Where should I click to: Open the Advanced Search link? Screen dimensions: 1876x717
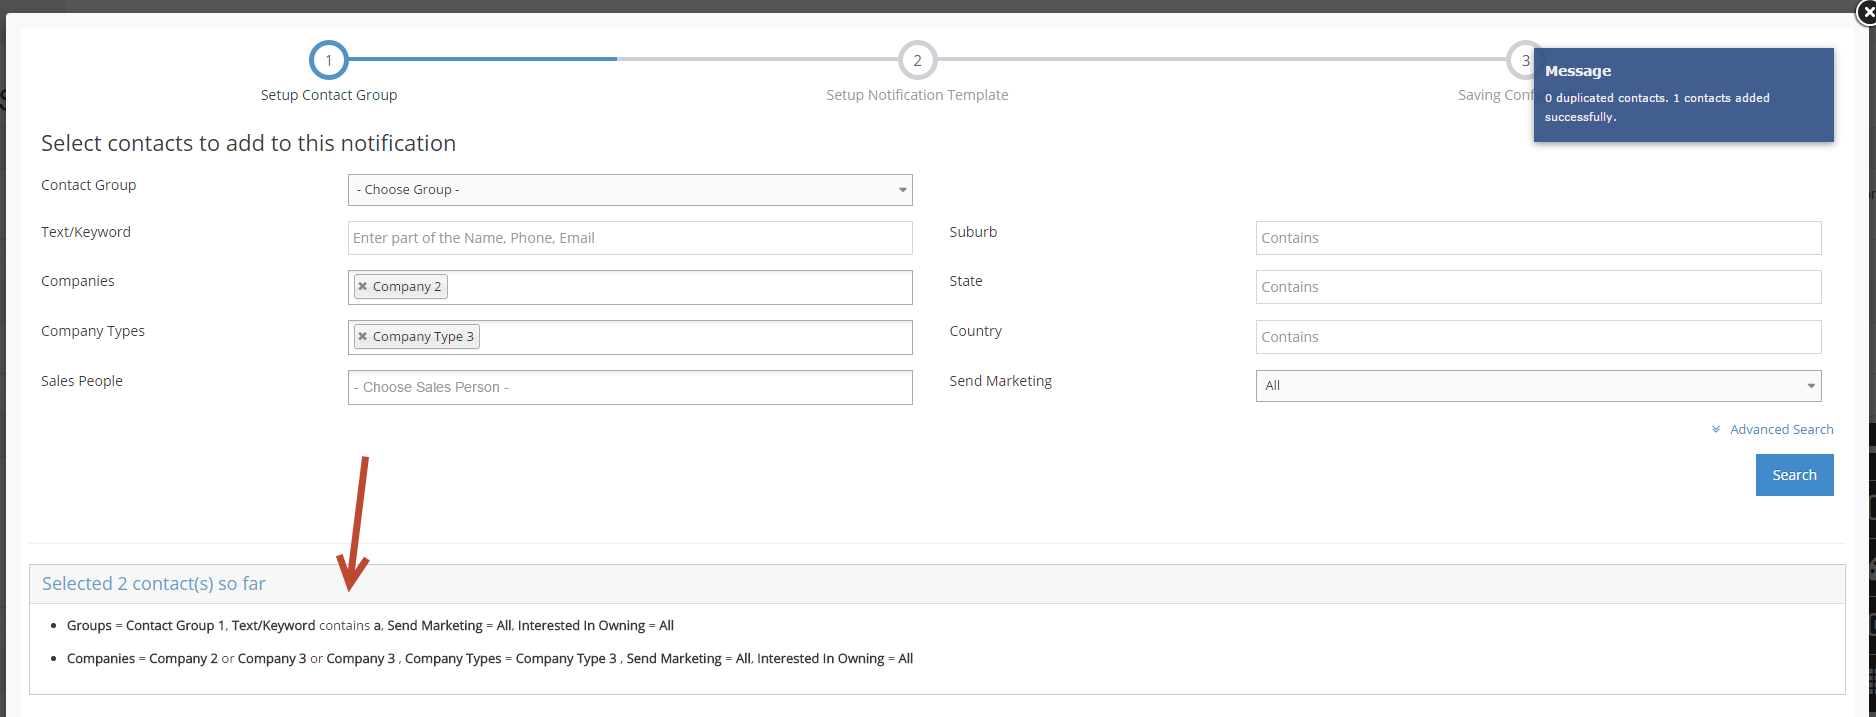1781,430
